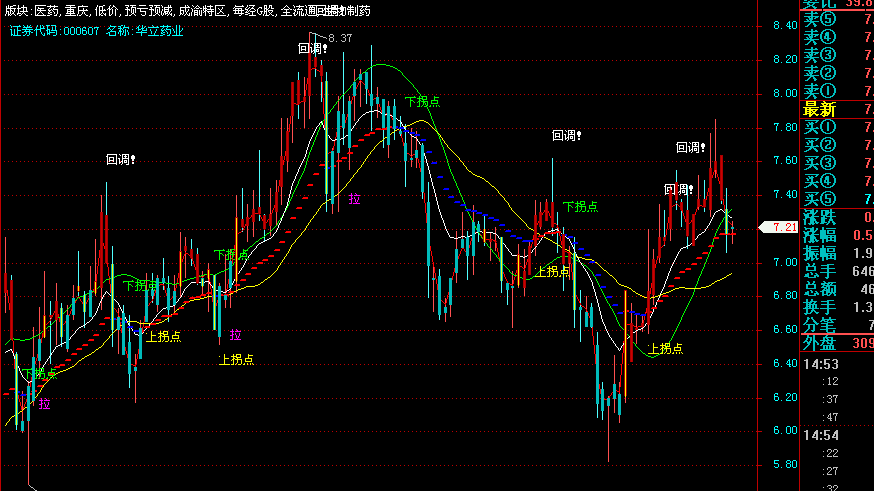Select the 证券代码:000607 stock code label
This screenshot has width=874, height=491.
pyautogui.click(x=54, y=31)
